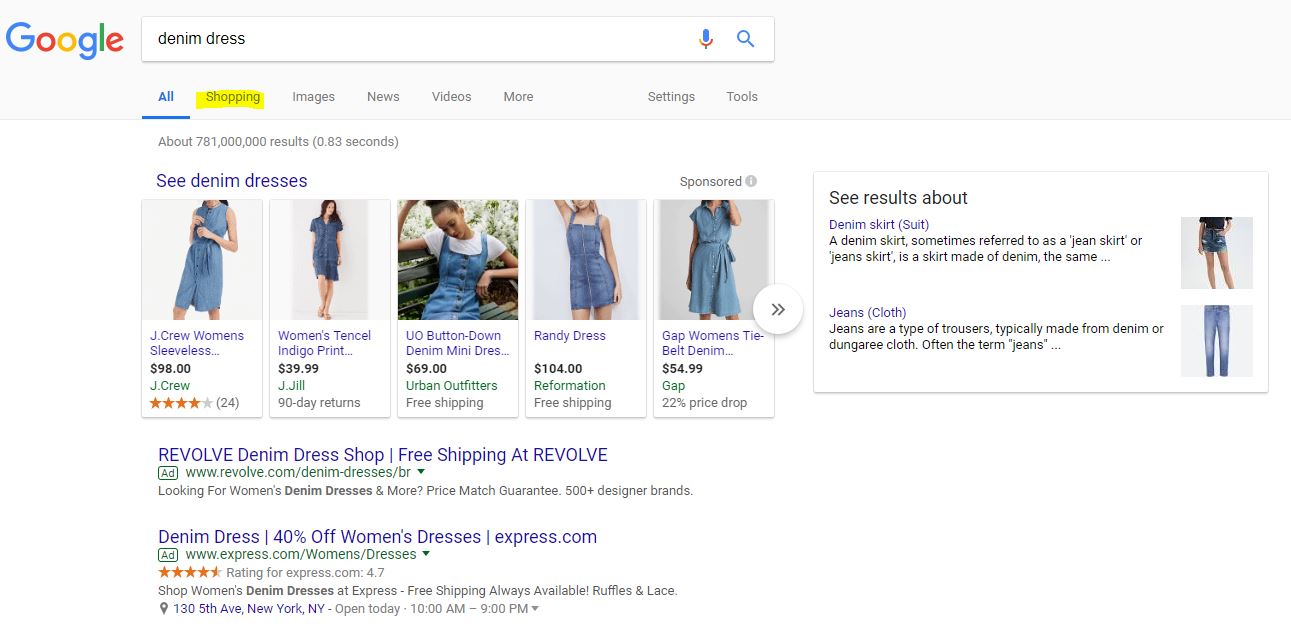This screenshot has width=1291, height=636.
Task: Open the Sponsored info icon
Action: coord(751,181)
